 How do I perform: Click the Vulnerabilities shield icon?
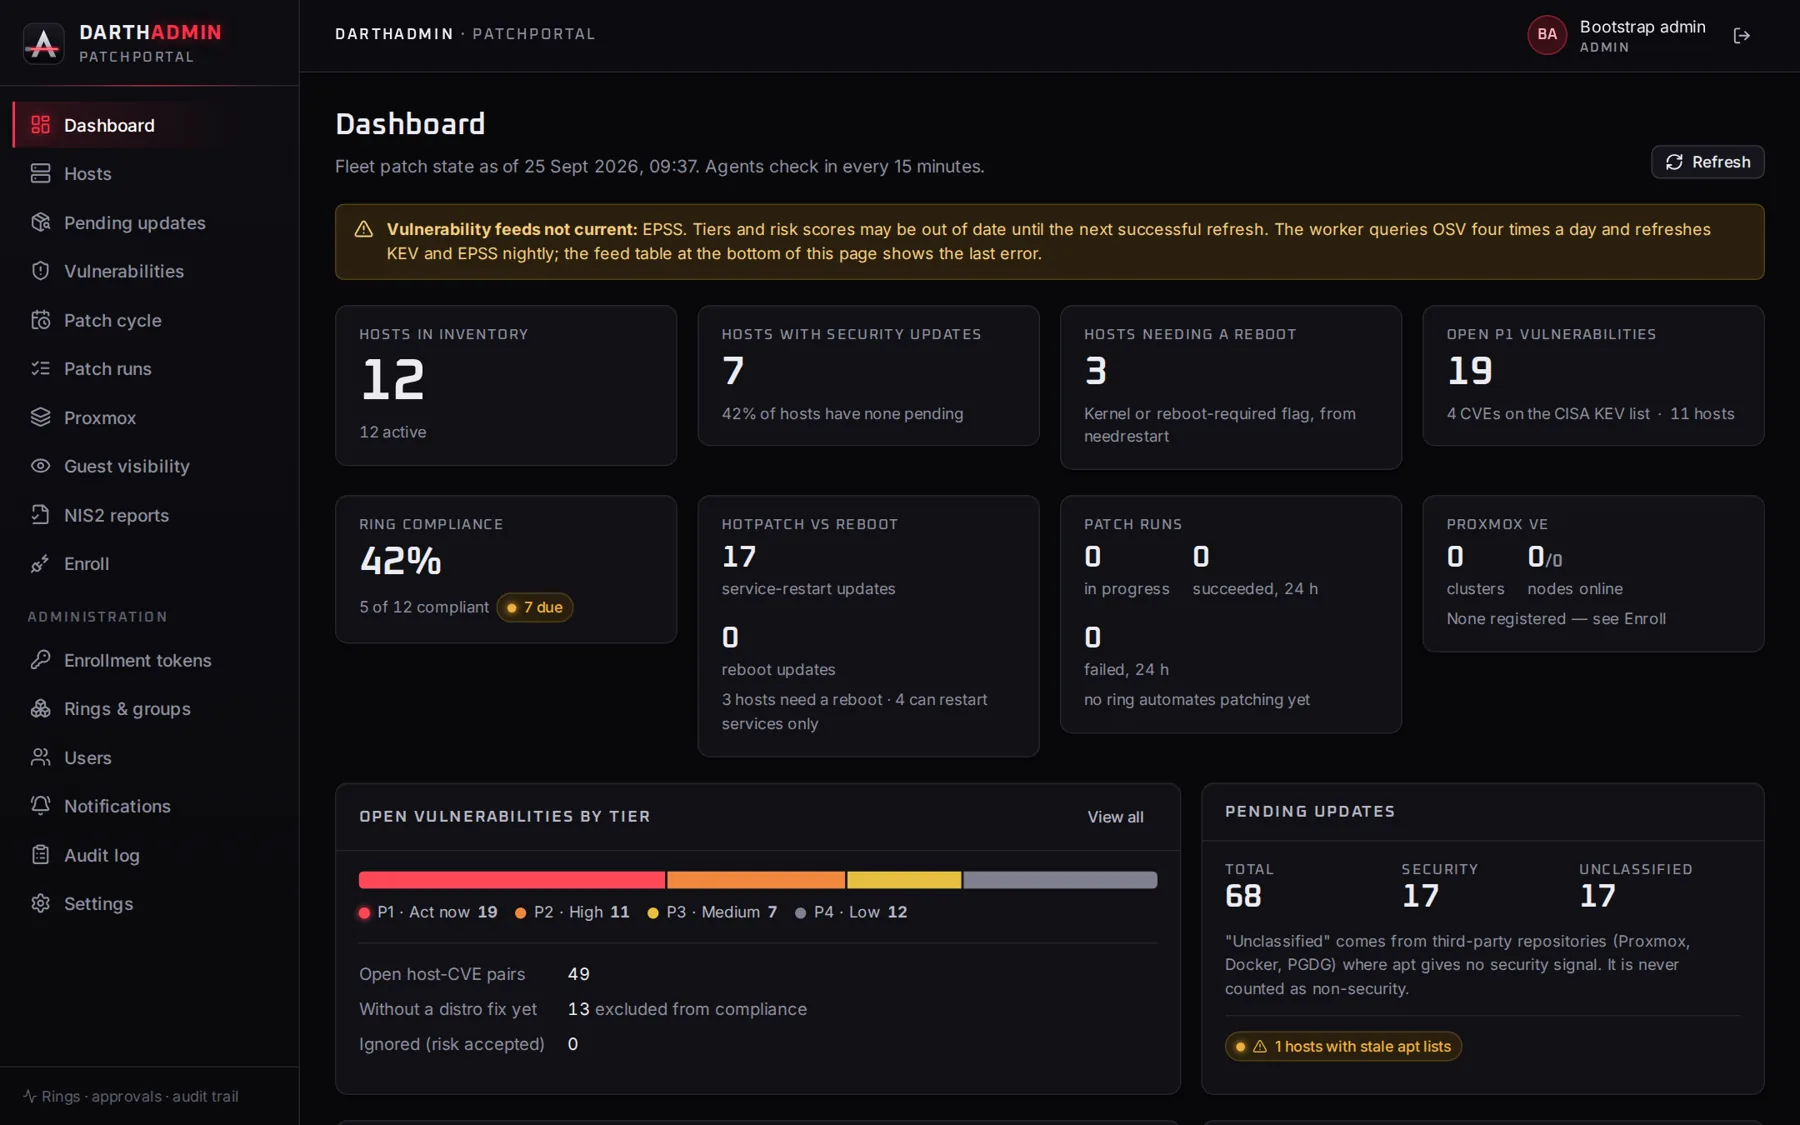[x=40, y=271]
